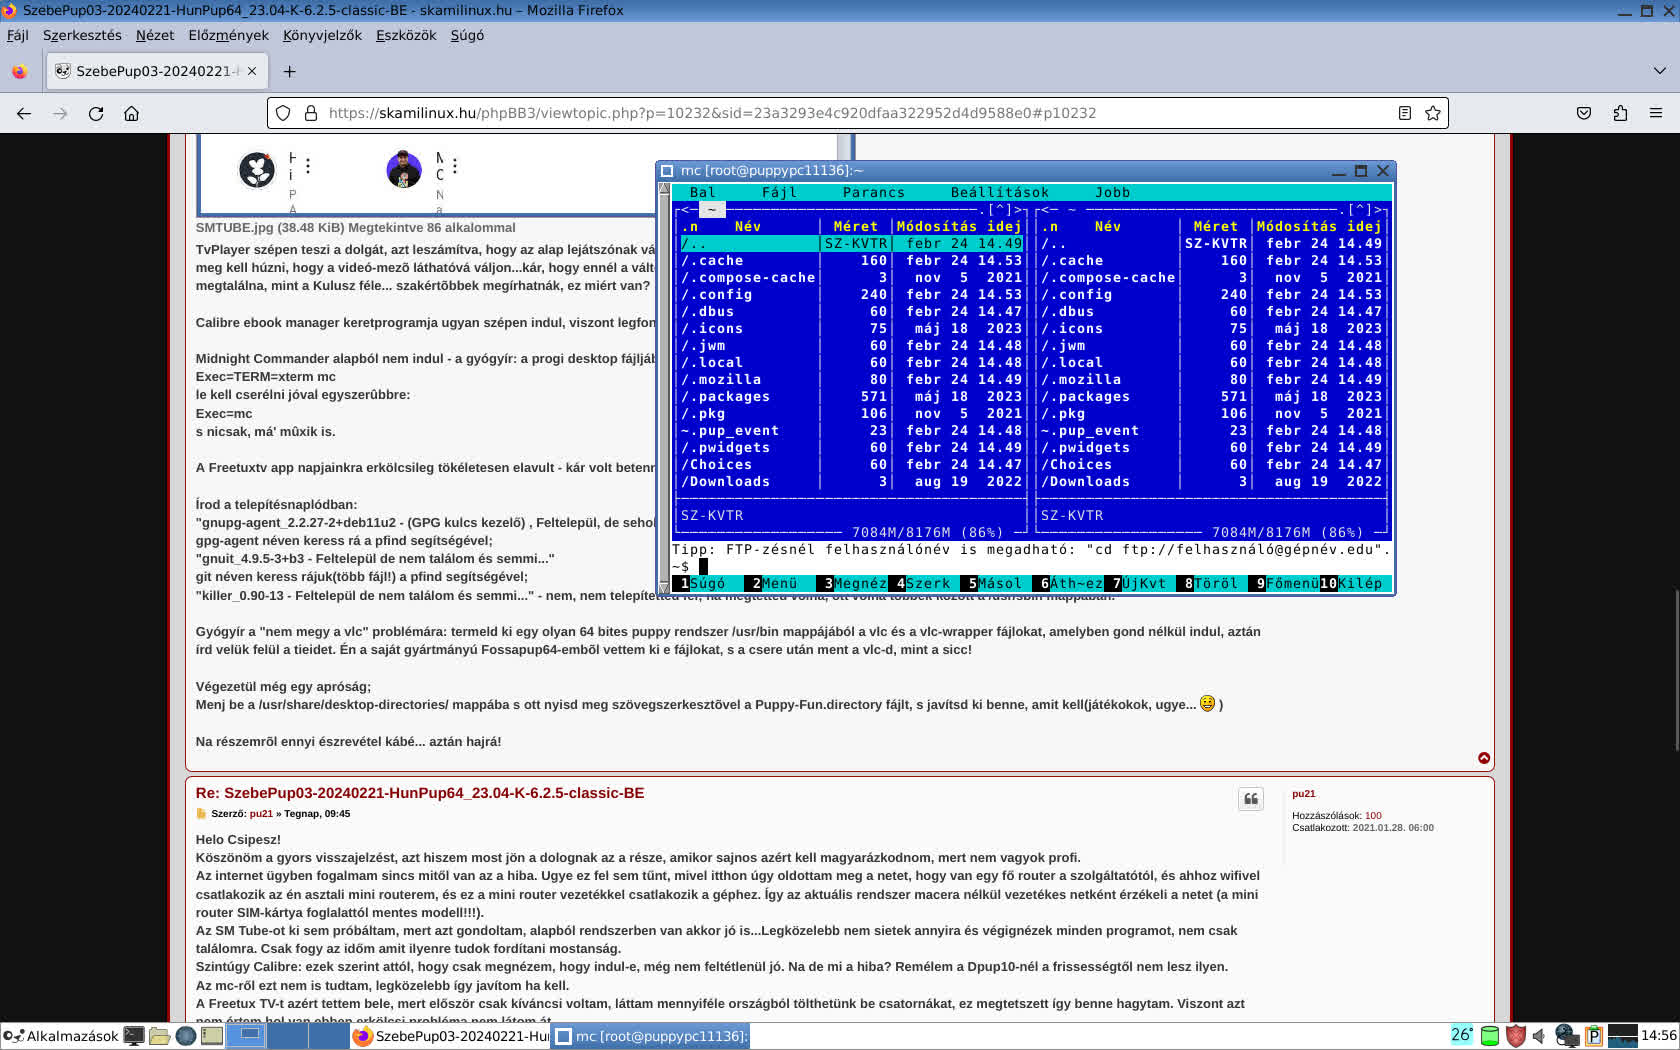Screen dimensions: 1680x1050
Task: Open the site security padlock info
Action: click(311, 113)
